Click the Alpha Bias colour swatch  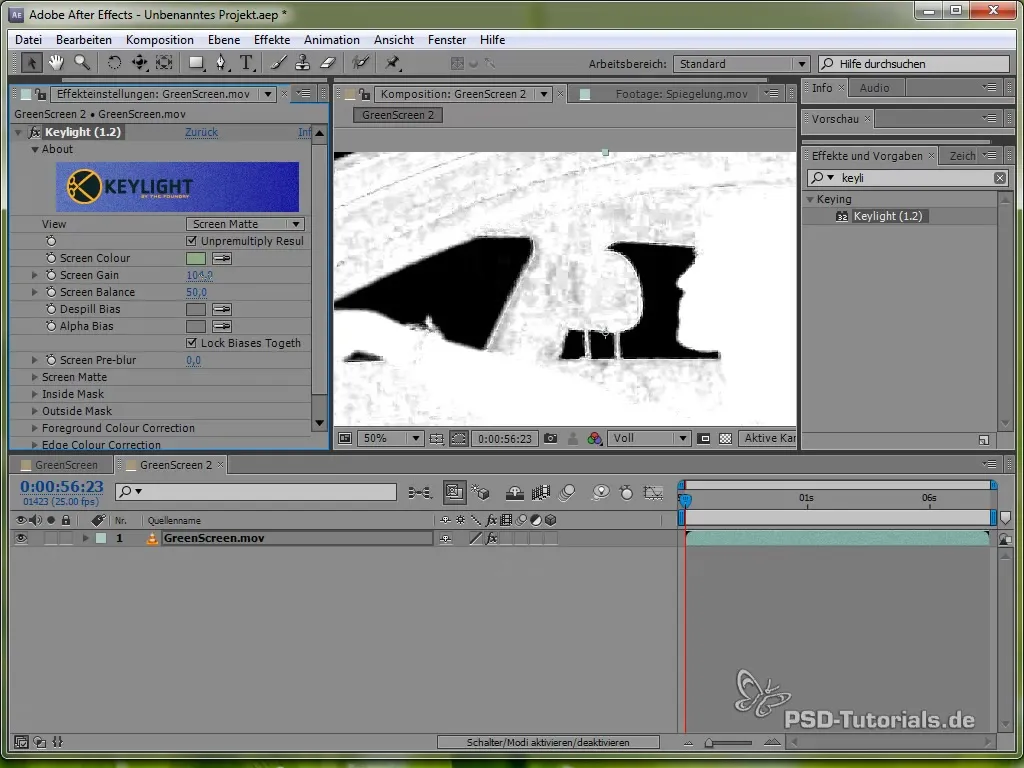(x=196, y=327)
